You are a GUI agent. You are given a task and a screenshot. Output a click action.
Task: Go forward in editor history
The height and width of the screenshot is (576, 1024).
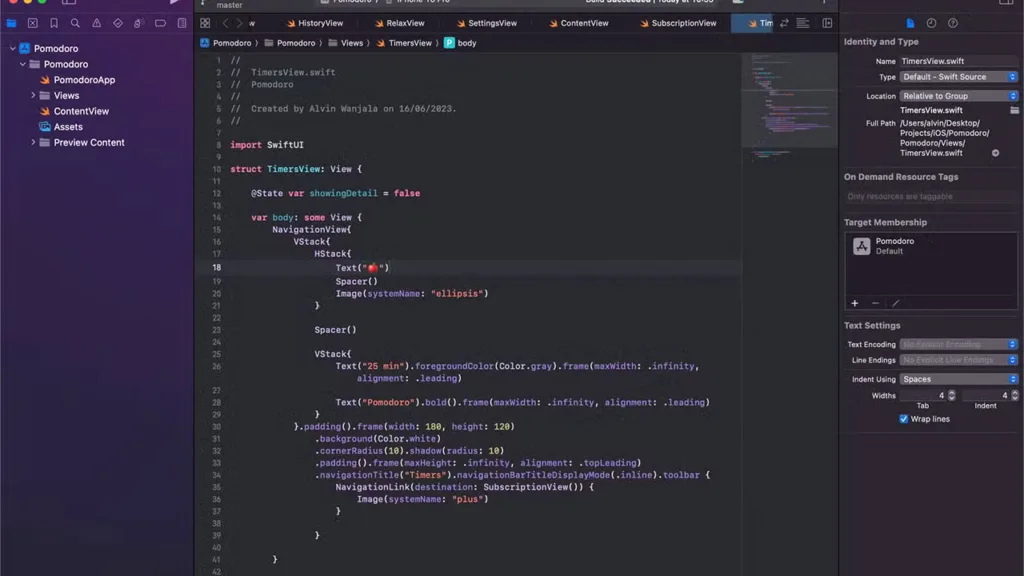click(239, 23)
